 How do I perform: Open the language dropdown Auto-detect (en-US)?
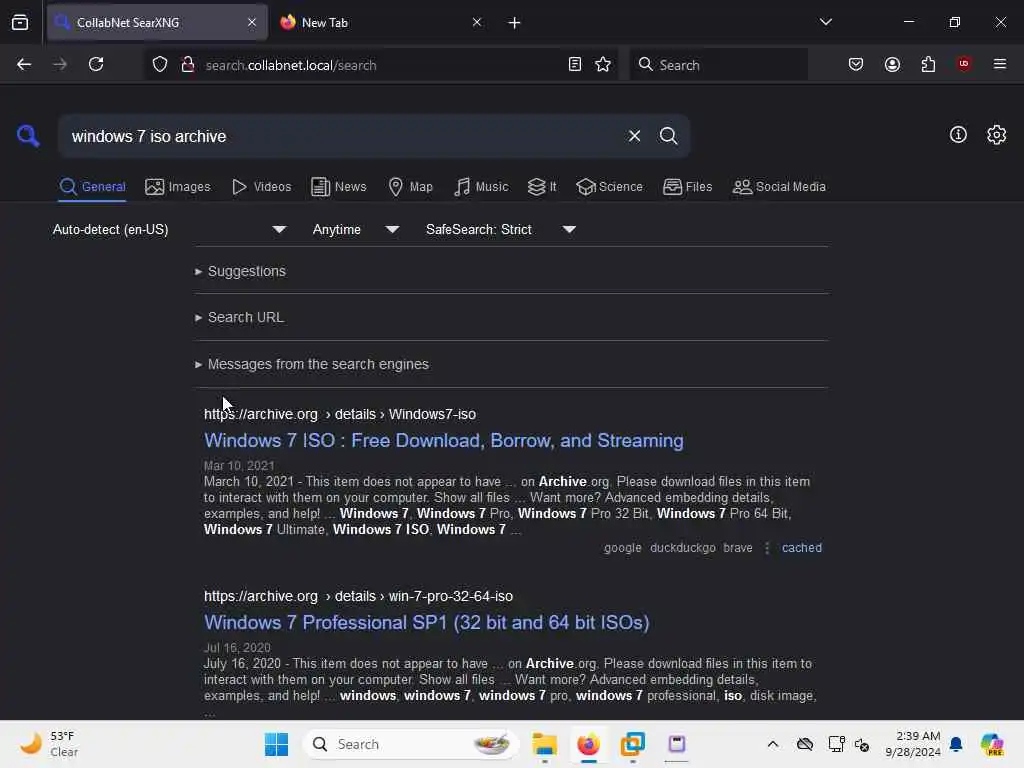tap(170, 230)
